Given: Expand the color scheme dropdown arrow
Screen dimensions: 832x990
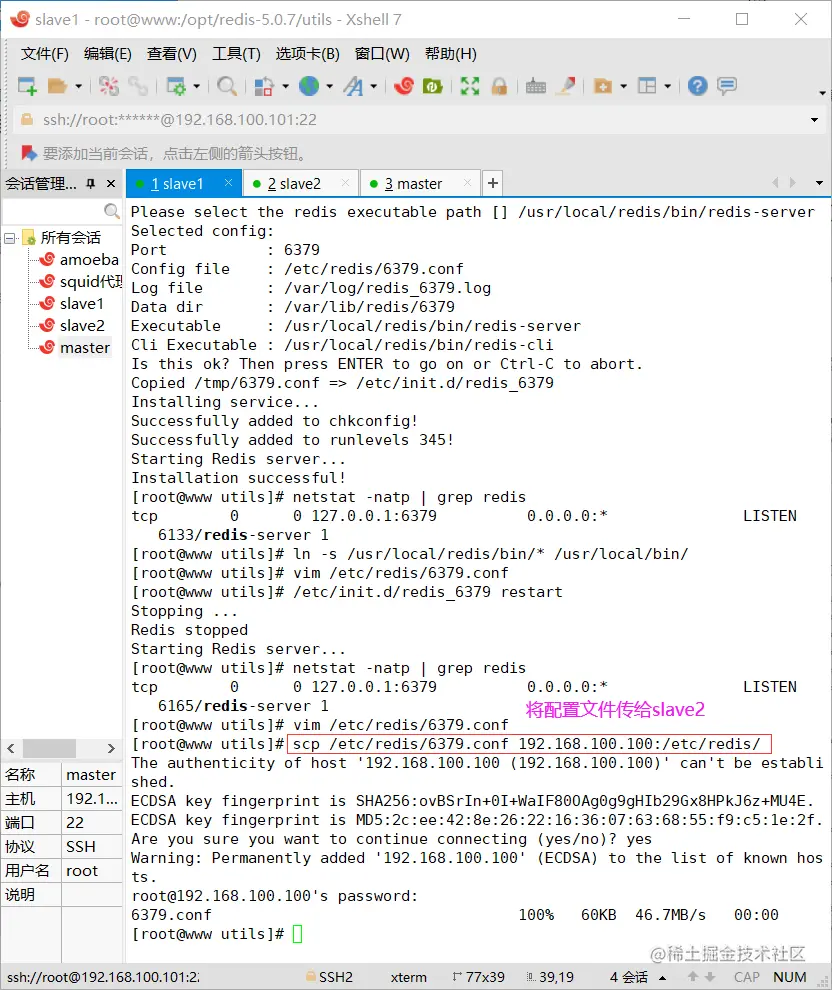Looking at the screenshot, I should pos(285,86).
